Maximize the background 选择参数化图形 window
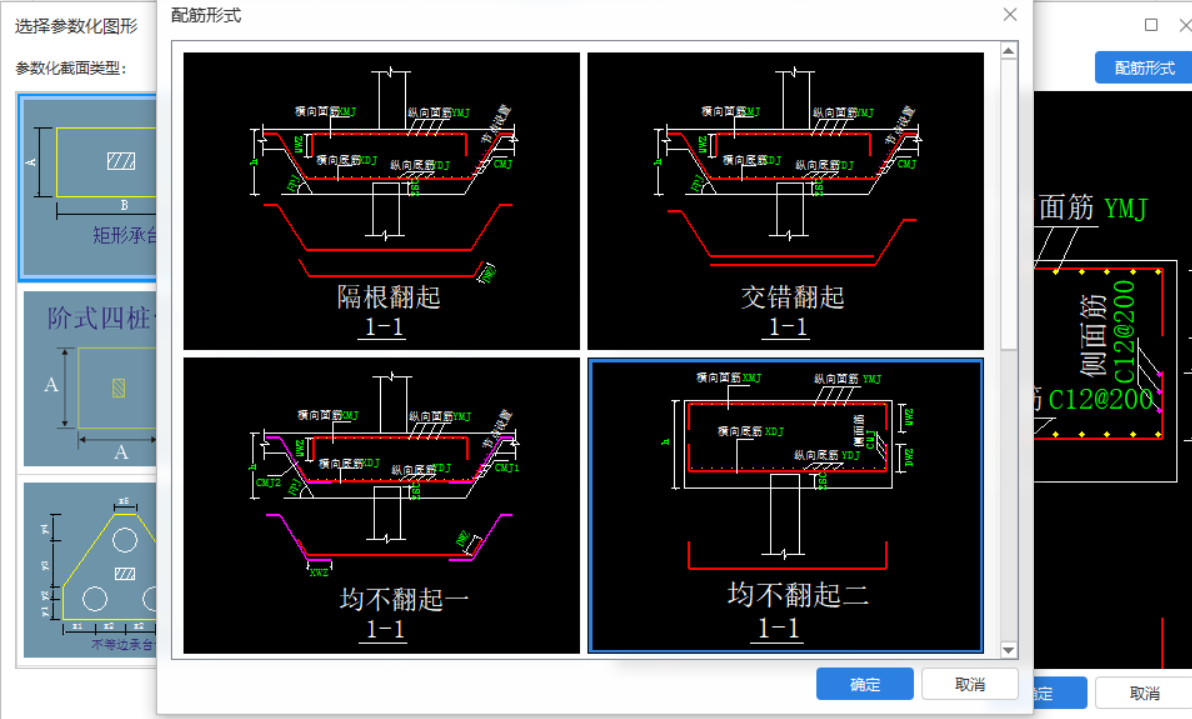 (x=1151, y=25)
